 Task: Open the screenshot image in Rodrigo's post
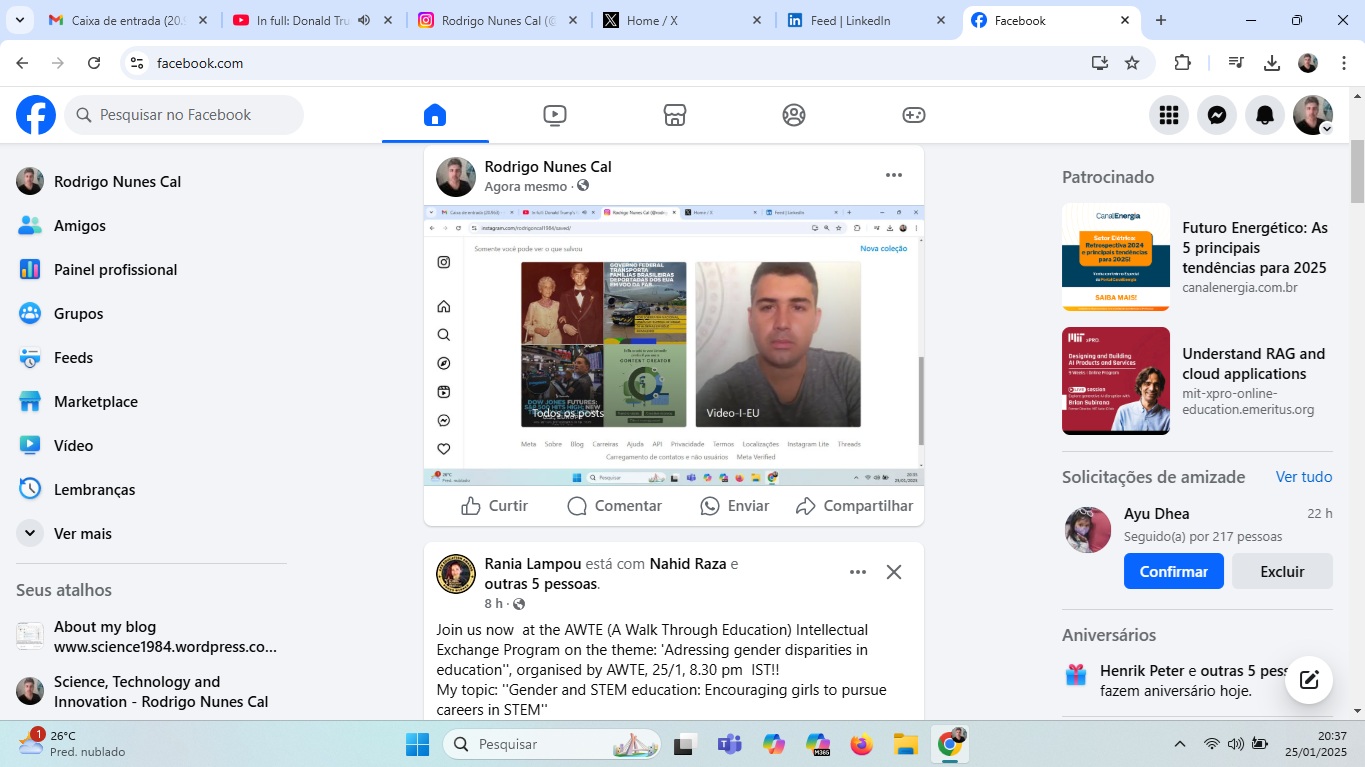click(674, 346)
